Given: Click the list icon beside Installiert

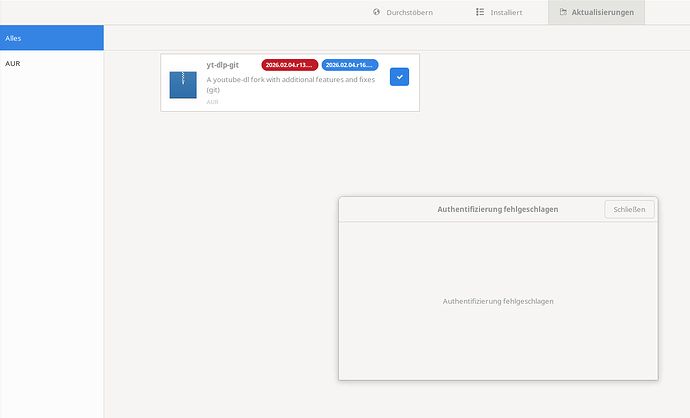Looking at the screenshot, I should [x=480, y=12].
